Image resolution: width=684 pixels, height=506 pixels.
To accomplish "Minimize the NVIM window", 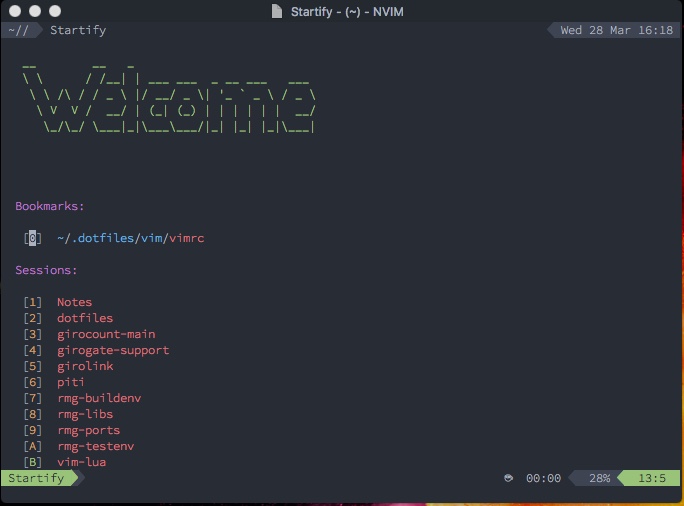I will (x=35, y=11).
